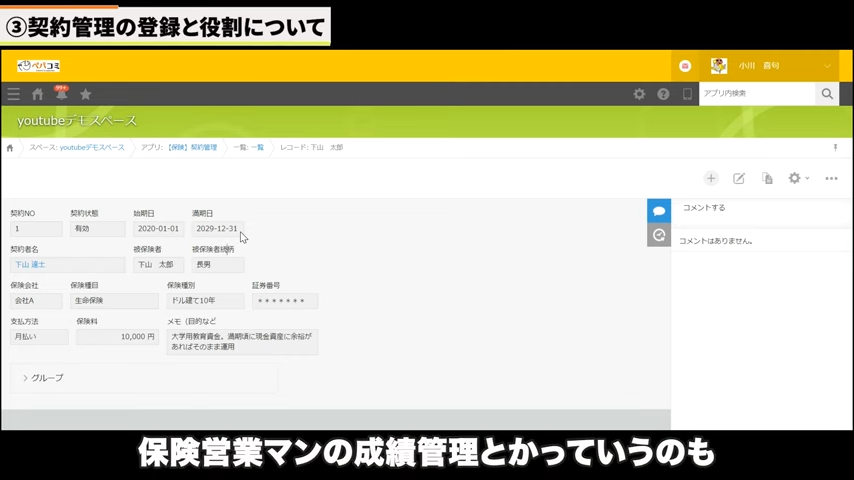The height and width of the screenshot is (480, 854).
Task: Click the 始期日 value 2020-01-01
Action: (x=158, y=229)
